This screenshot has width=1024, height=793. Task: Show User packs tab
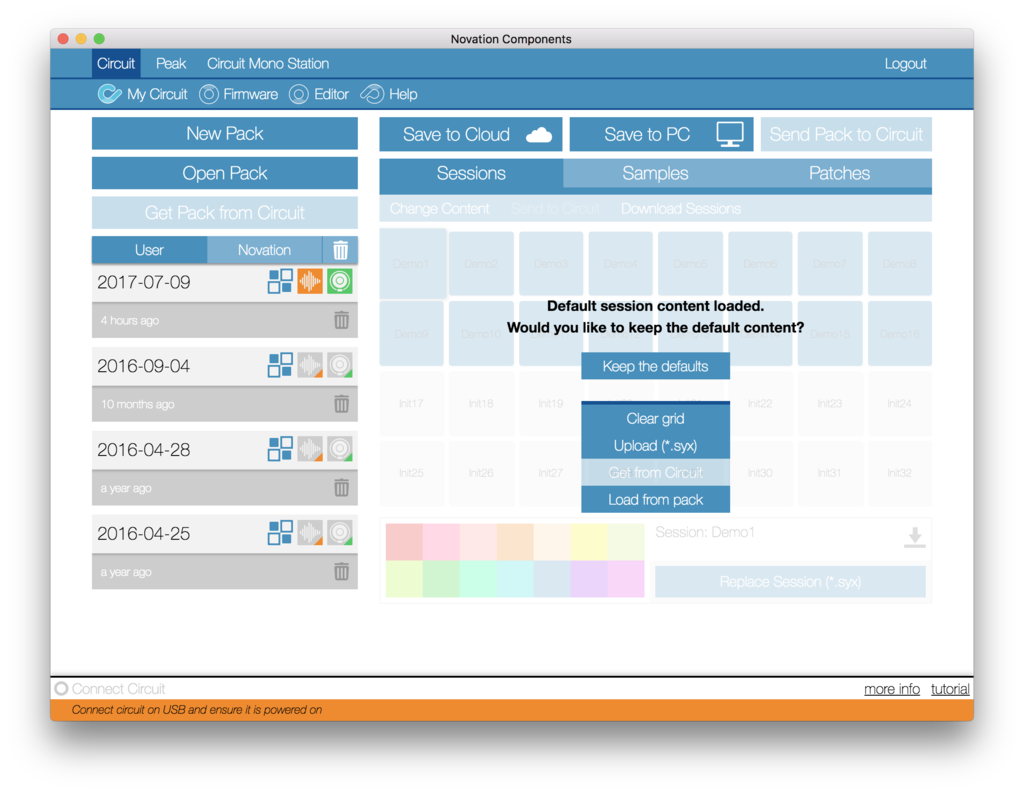150,250
